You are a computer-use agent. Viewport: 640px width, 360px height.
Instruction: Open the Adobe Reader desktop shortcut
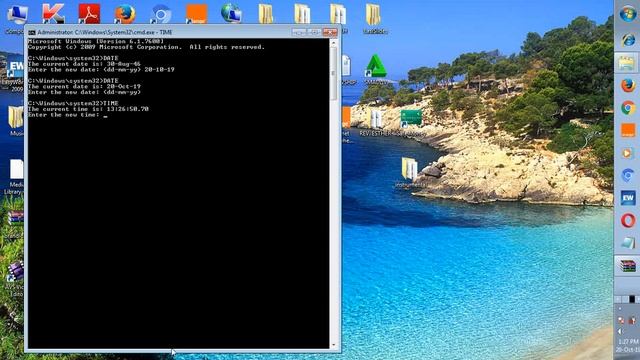click(89, 14)
